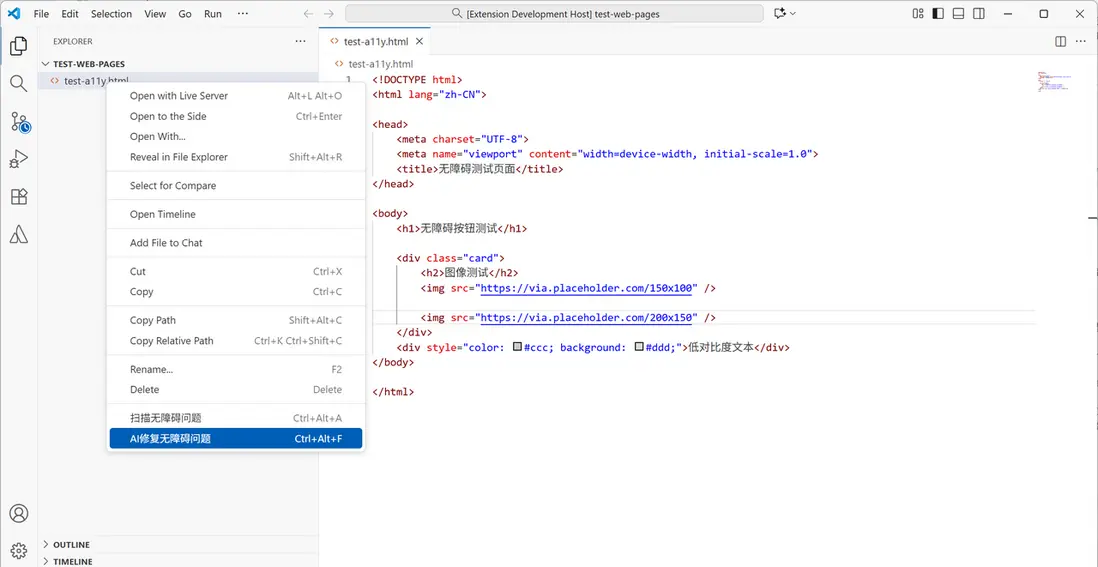Open the Extensions view
Viewport: 1098px width, 567px height.
pyautogui.click(x=18, y=197)
